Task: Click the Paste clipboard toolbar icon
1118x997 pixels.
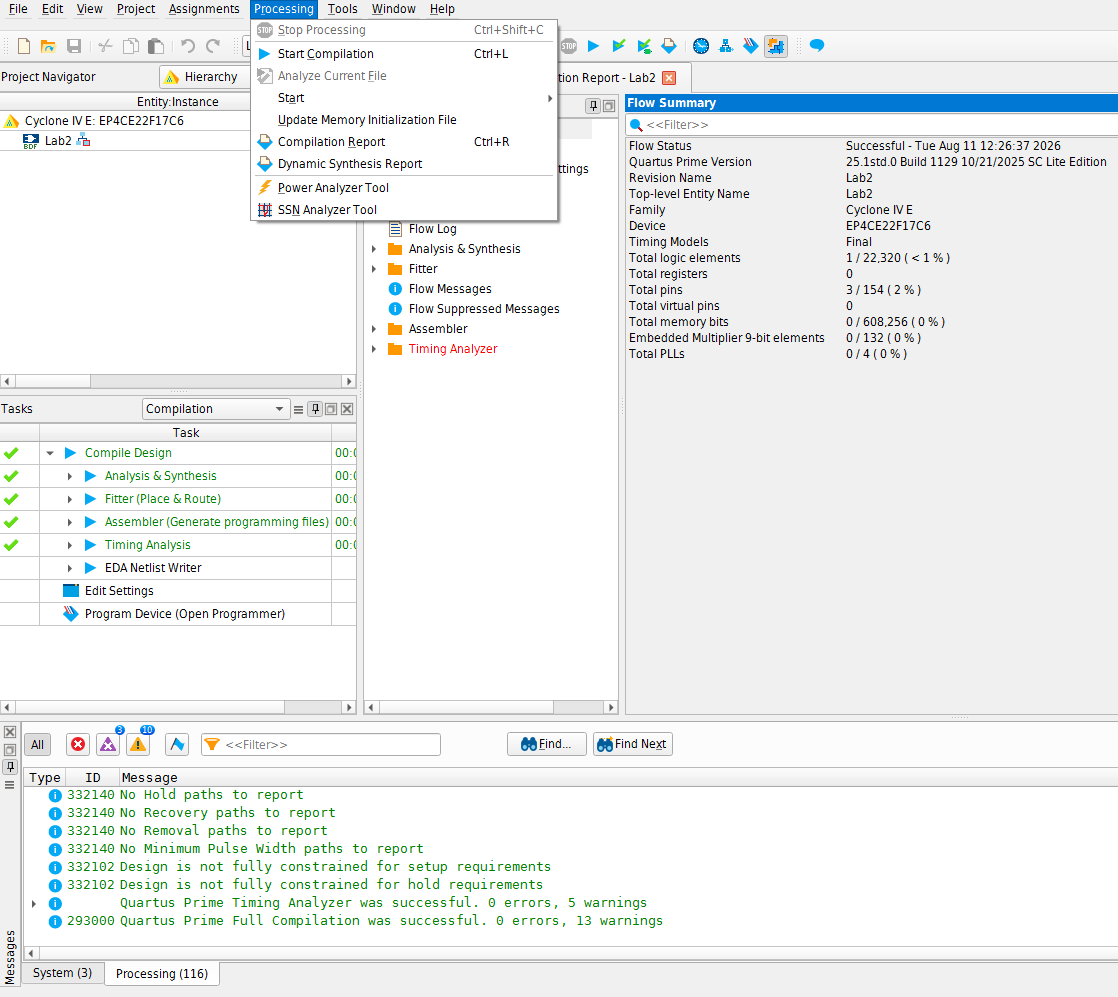Action: (155, 46)
